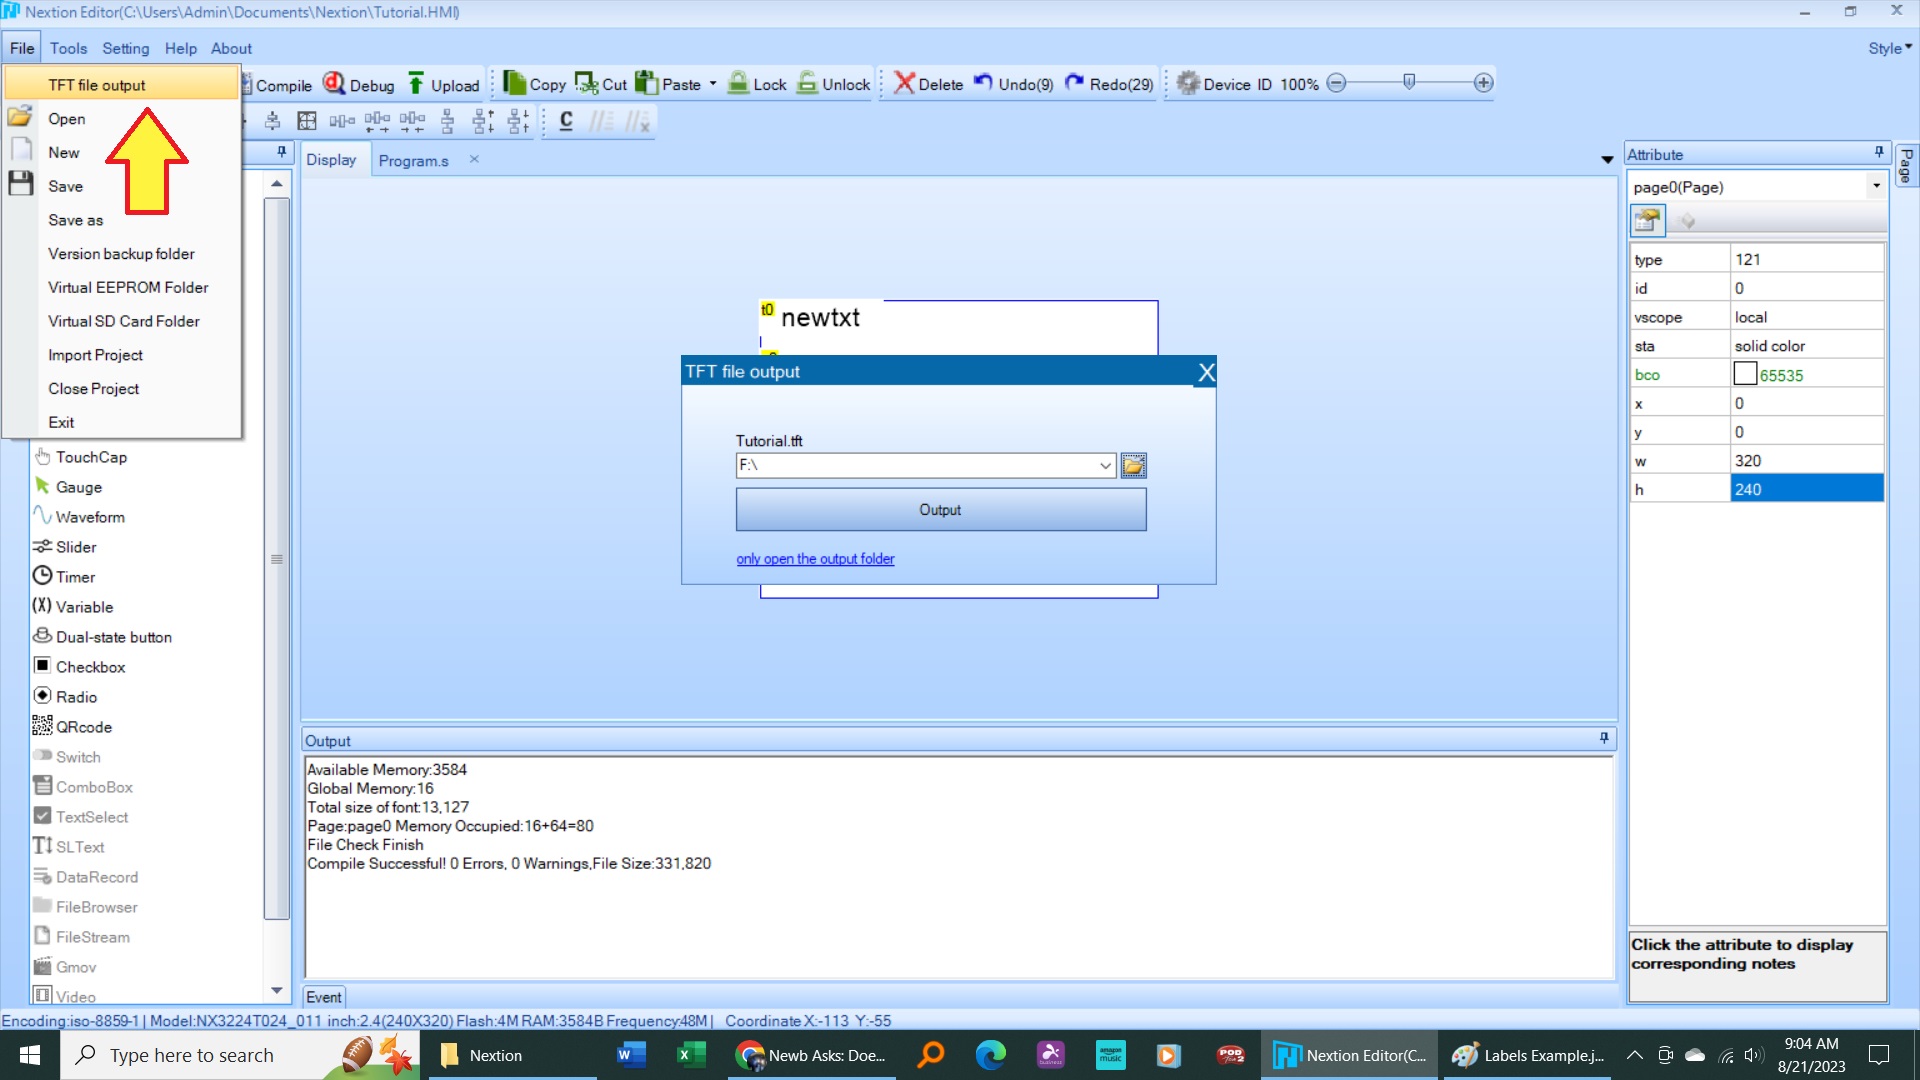Select Import Project from the File menu
The height and width of the screenshot is (1080, 1920).
click(x=95, y=355)
